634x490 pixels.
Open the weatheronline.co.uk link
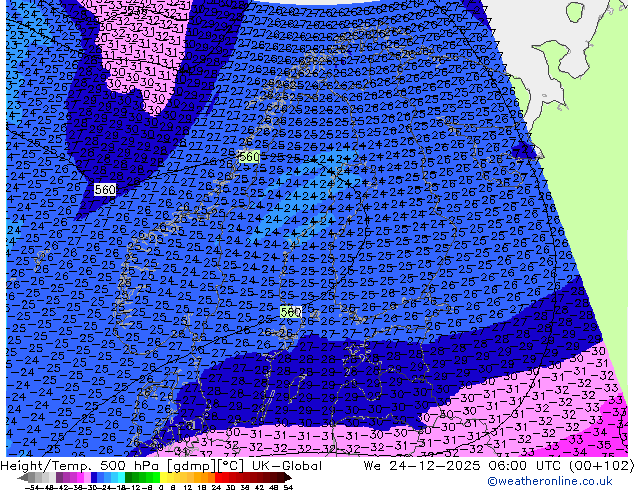[x=550, y=481]
